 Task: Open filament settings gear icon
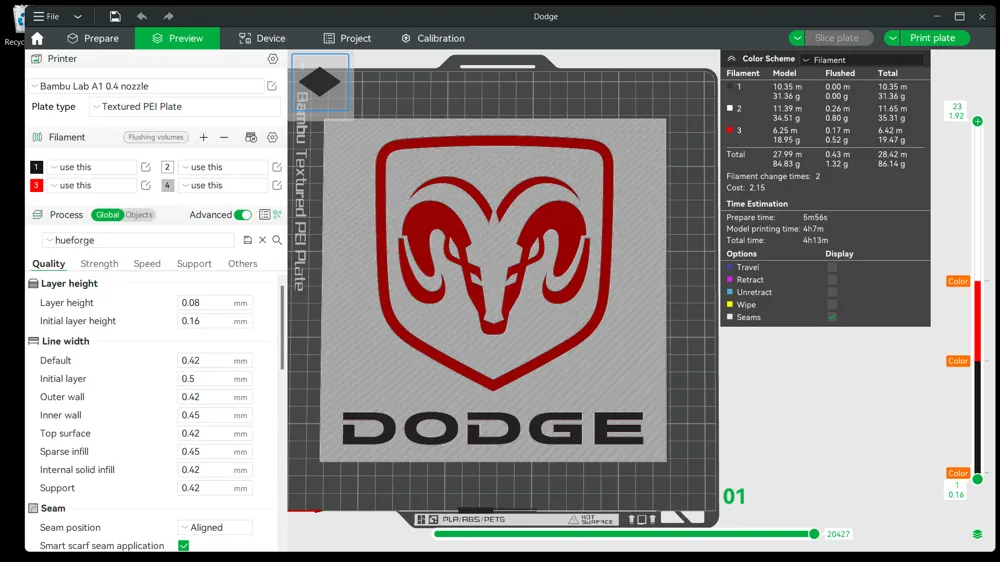(x=272, y=137)
